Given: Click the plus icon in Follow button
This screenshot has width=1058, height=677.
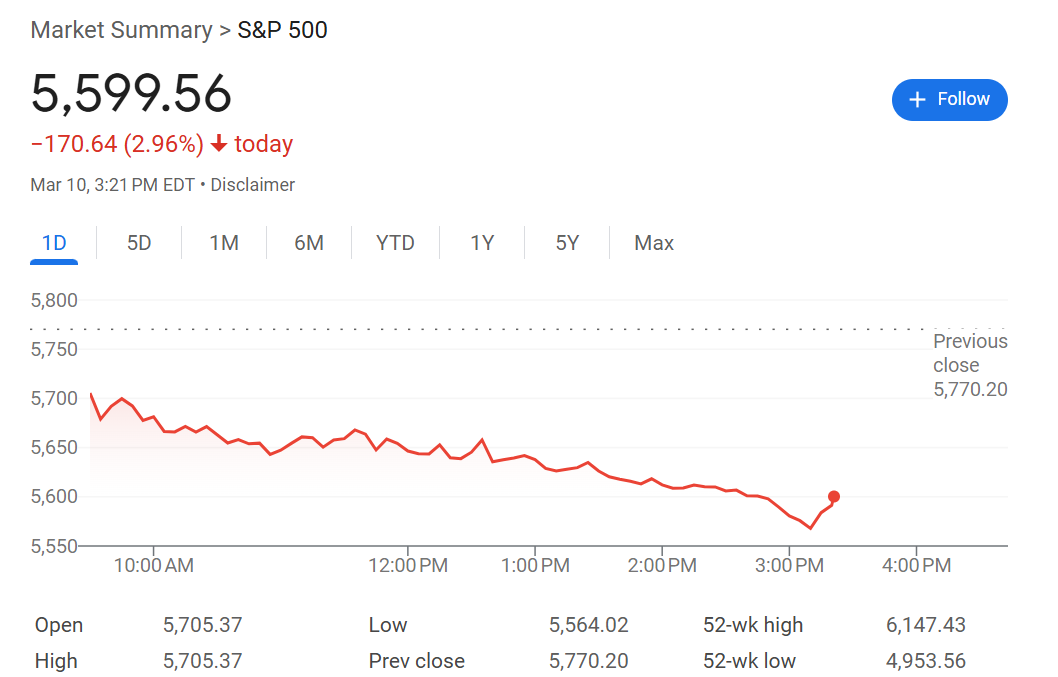Looking at the screenshot, I should 917,100.
